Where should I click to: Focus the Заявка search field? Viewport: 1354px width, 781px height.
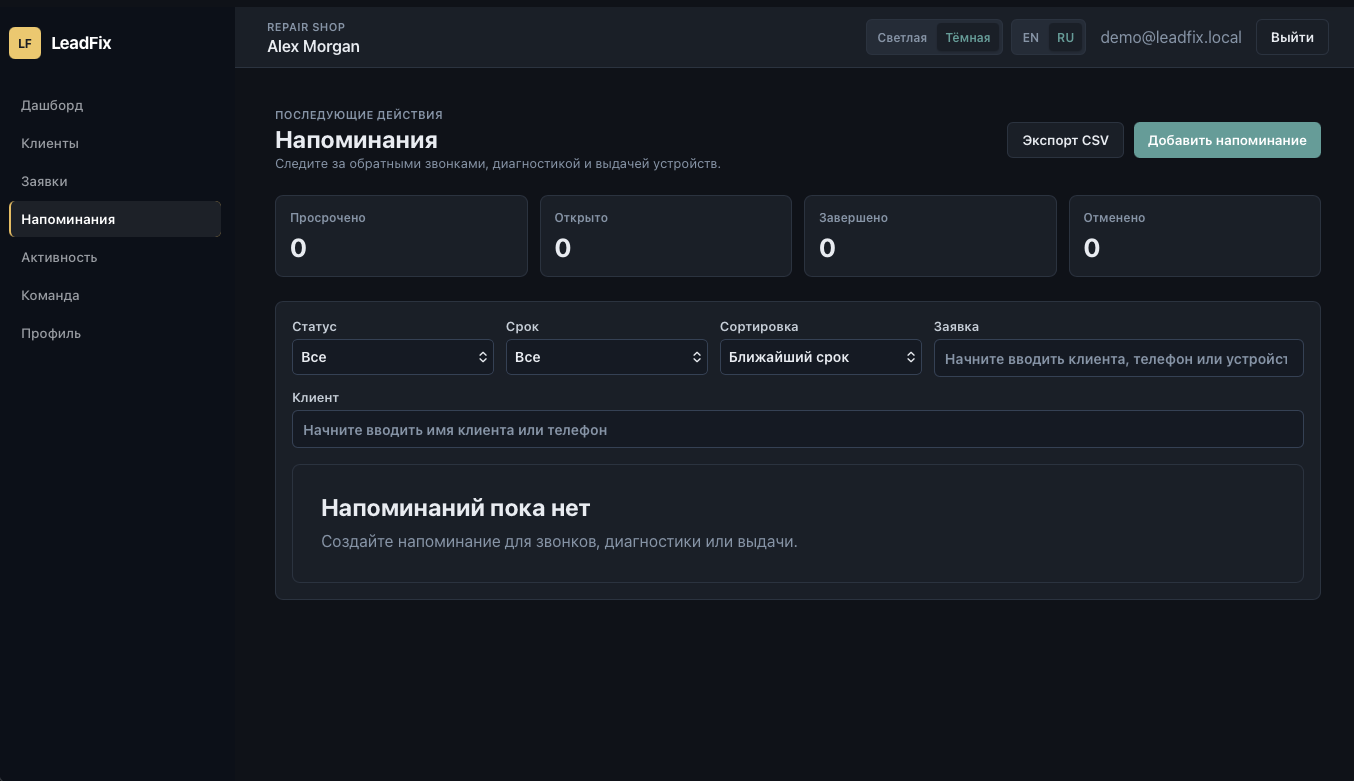[1118, 358]
